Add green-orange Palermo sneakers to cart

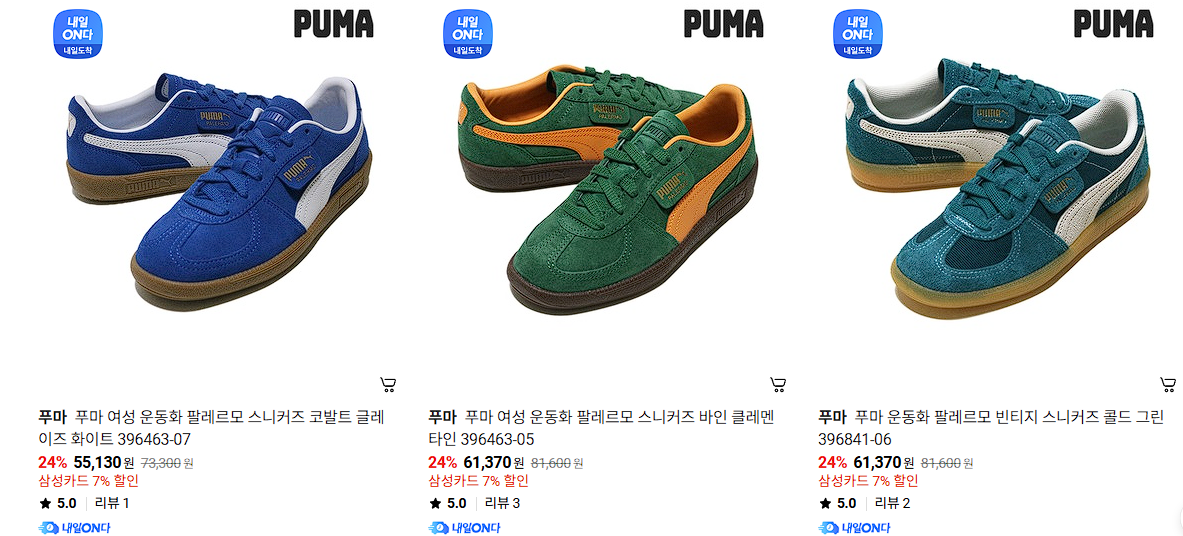coord(779,385)
